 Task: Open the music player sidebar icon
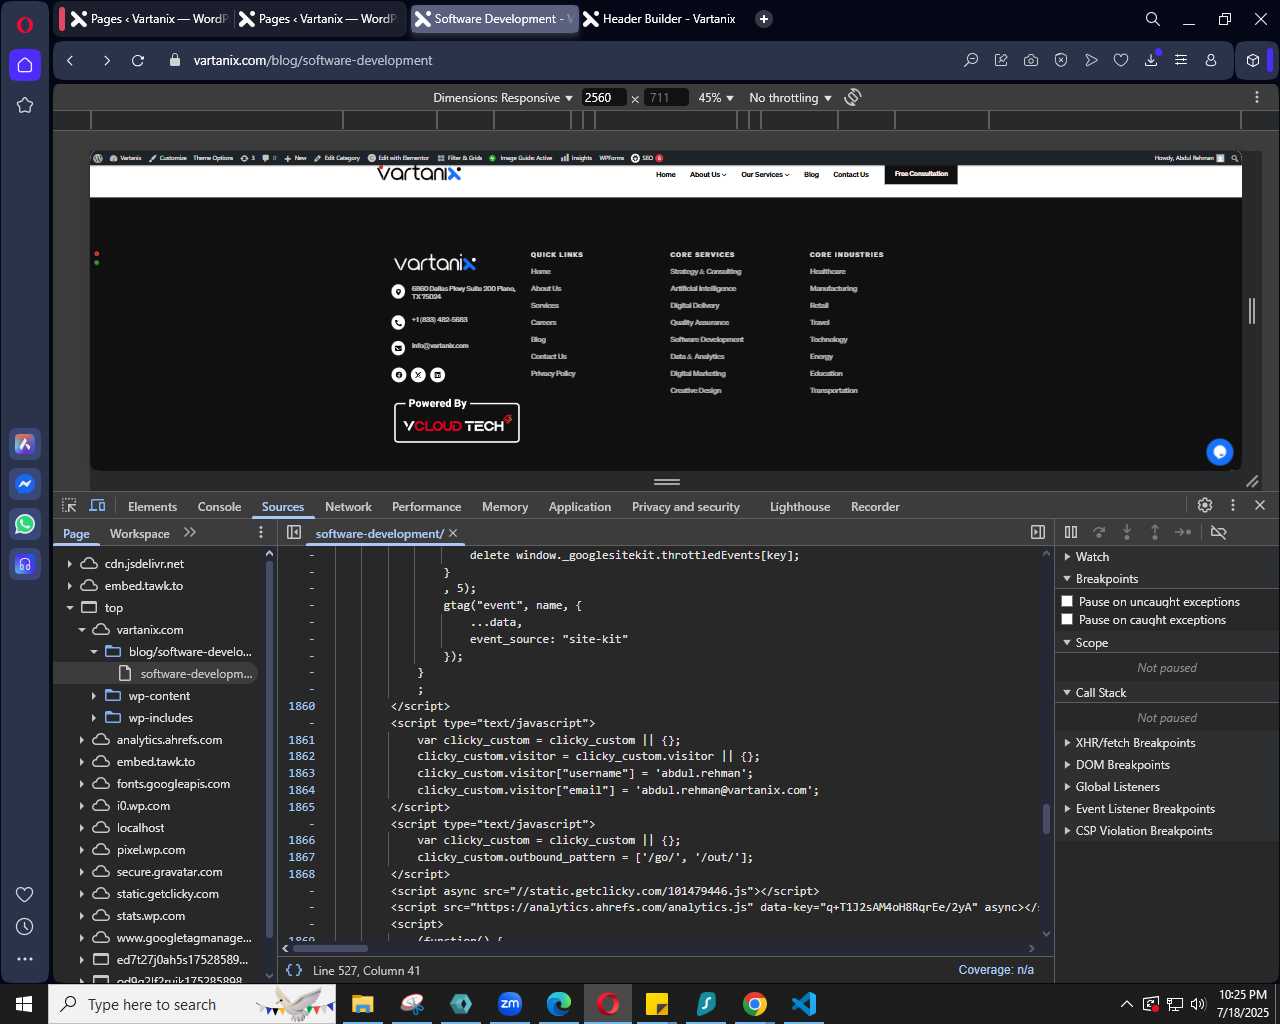click(25, 564)
